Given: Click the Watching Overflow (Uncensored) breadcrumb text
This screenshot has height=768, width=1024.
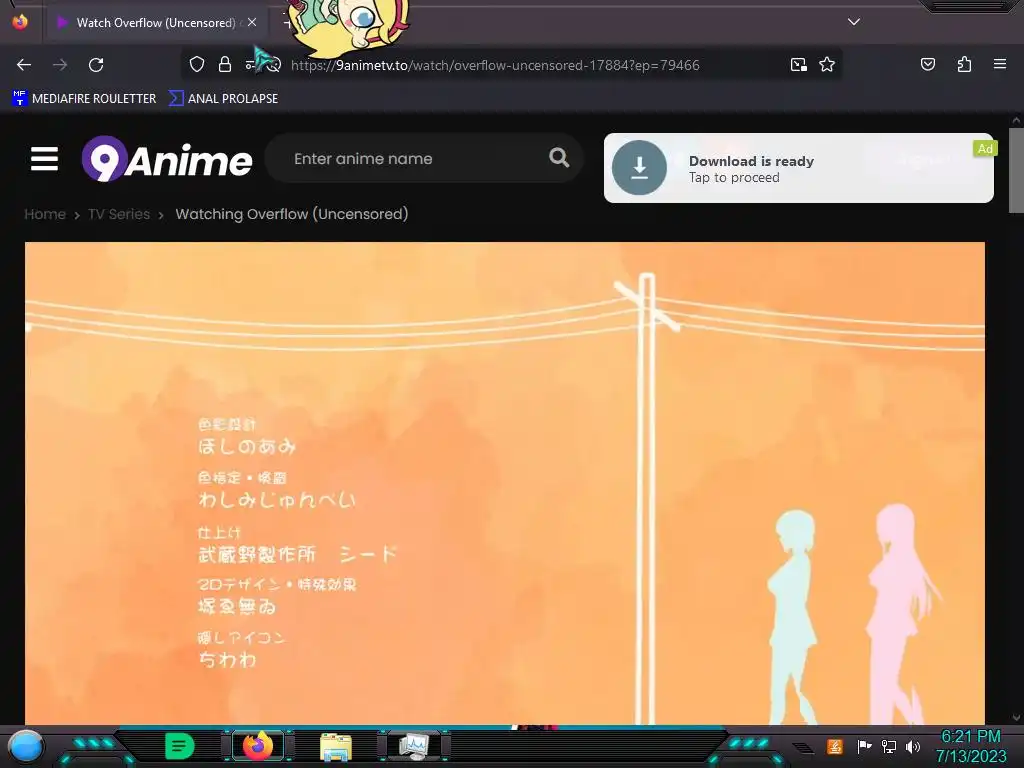Looking at the screenshot, I should (x=292, y=214).
